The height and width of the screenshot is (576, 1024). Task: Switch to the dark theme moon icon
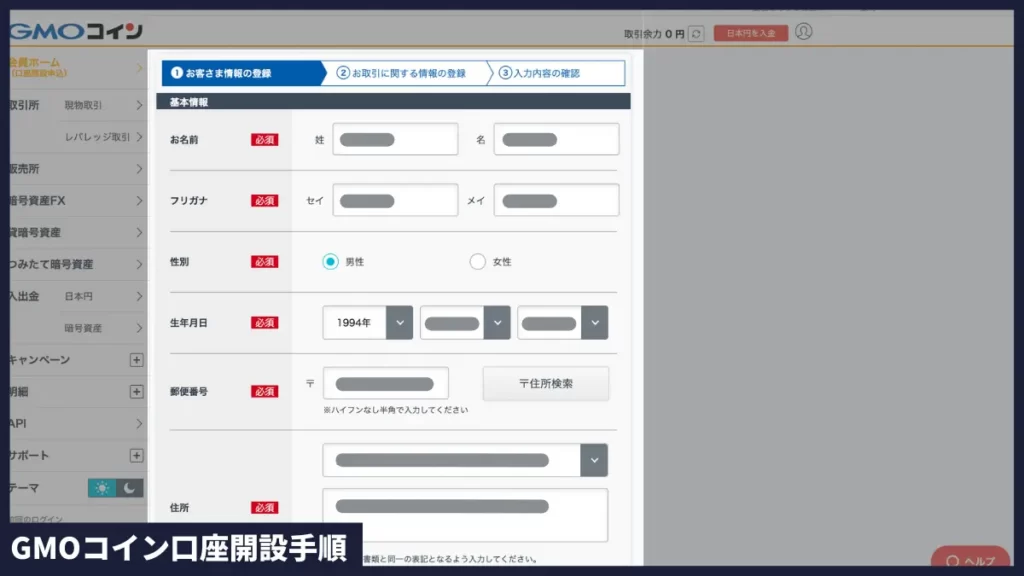point(130,488)
